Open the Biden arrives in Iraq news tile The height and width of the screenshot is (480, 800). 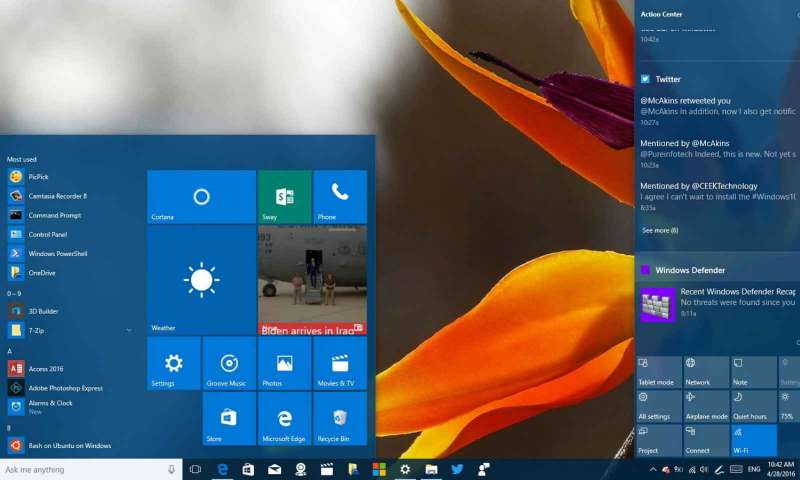click(x=312, y=280)
